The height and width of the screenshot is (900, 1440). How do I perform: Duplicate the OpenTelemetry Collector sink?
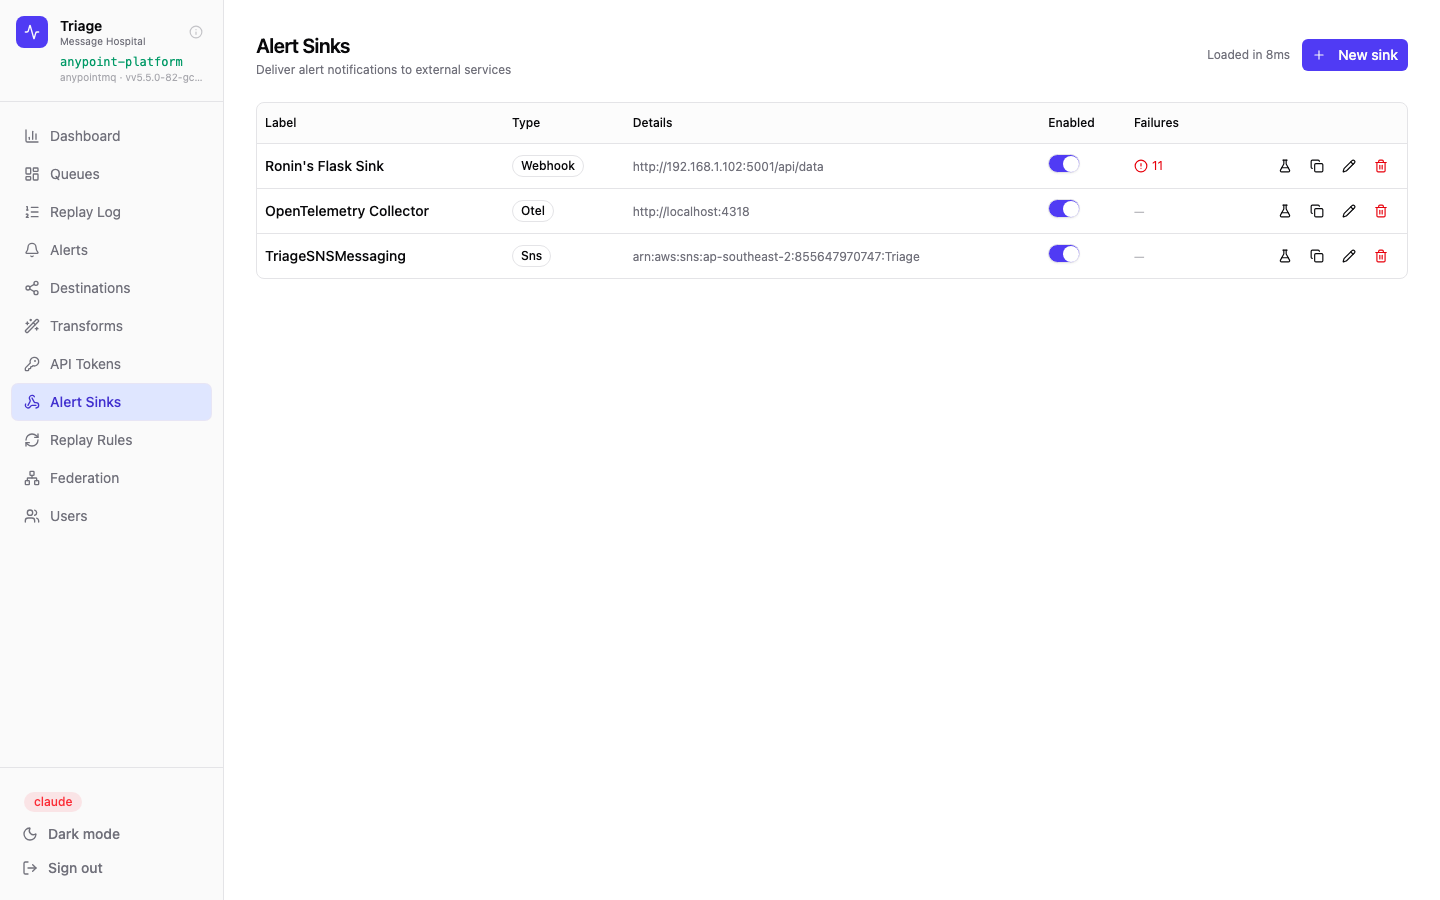point(1317,211)
